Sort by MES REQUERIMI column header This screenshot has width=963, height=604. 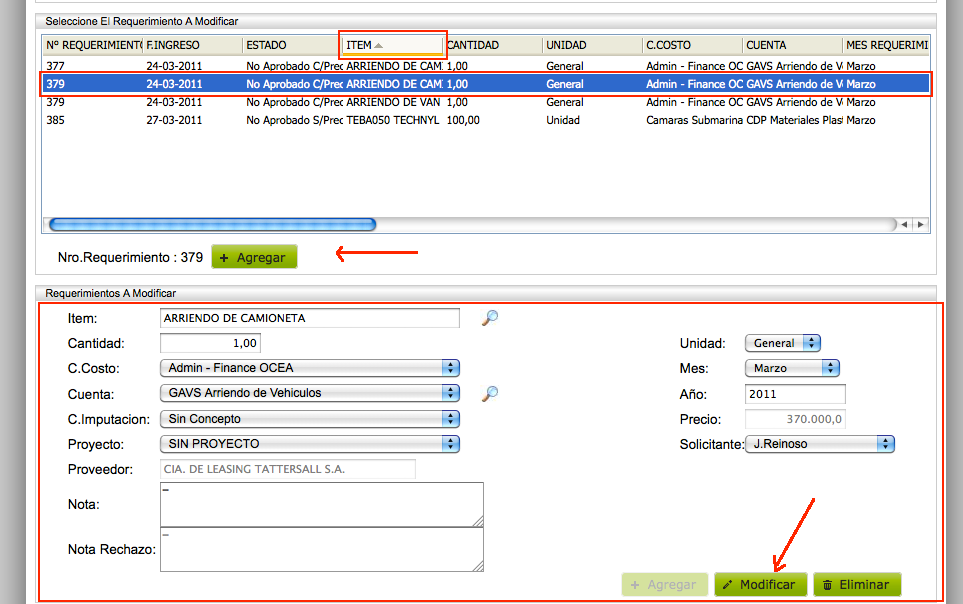[x=886, y=45]
